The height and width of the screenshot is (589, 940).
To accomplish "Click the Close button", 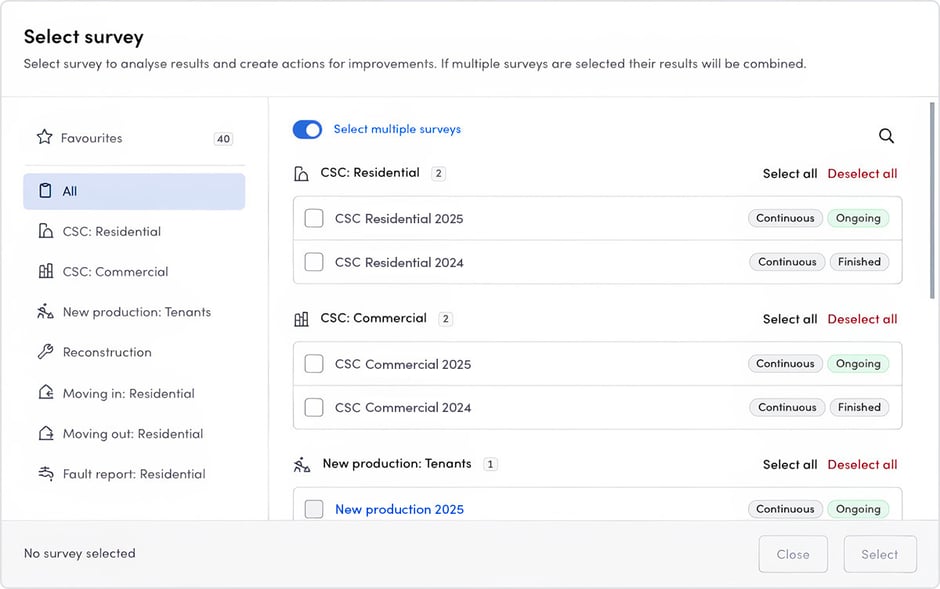I will tap(793, 554).
